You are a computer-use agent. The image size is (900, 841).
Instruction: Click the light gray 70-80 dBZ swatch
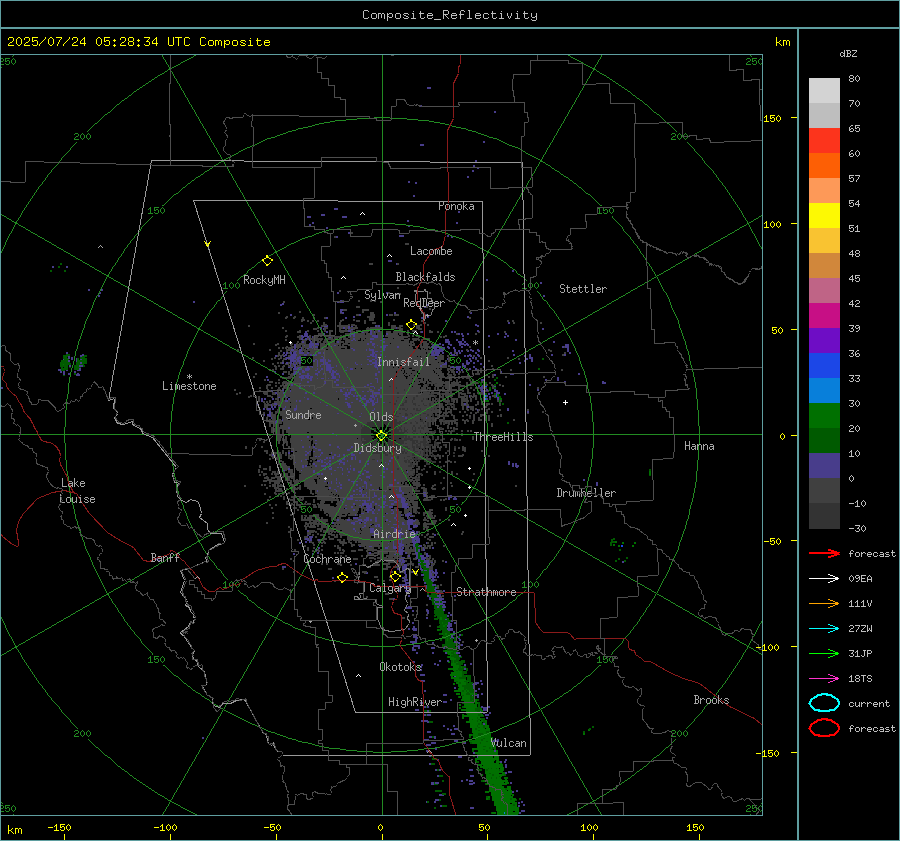coord(824,91)
